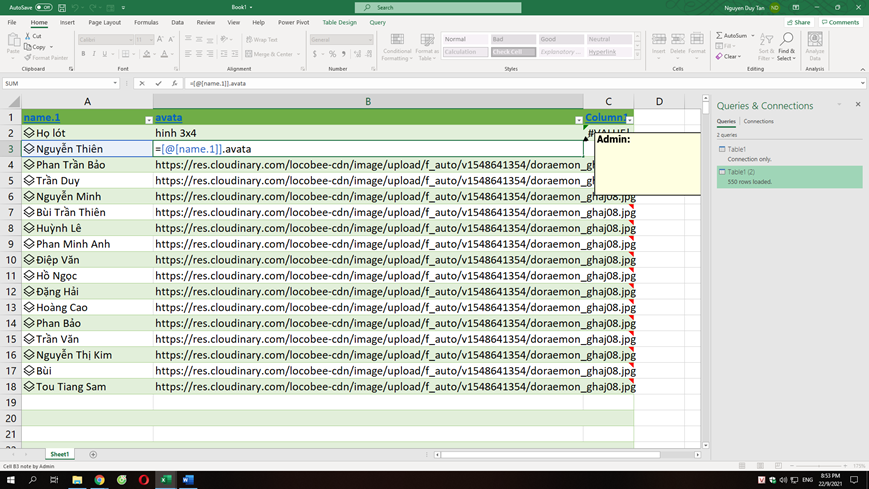869x489 pixels.
Task: Expand the formula bar
Action: 862,83
